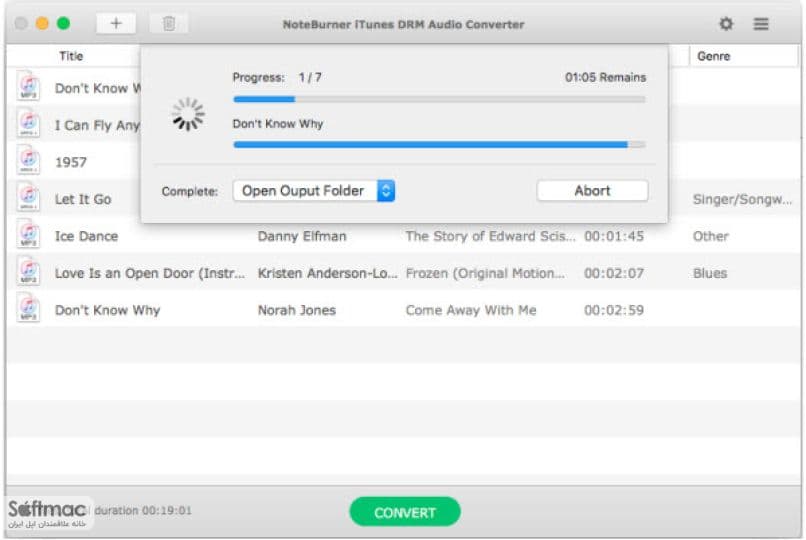The height and width of the screenshot is (540, 806).
Task: Select the 1957 track title
Action: pos(71,162)
